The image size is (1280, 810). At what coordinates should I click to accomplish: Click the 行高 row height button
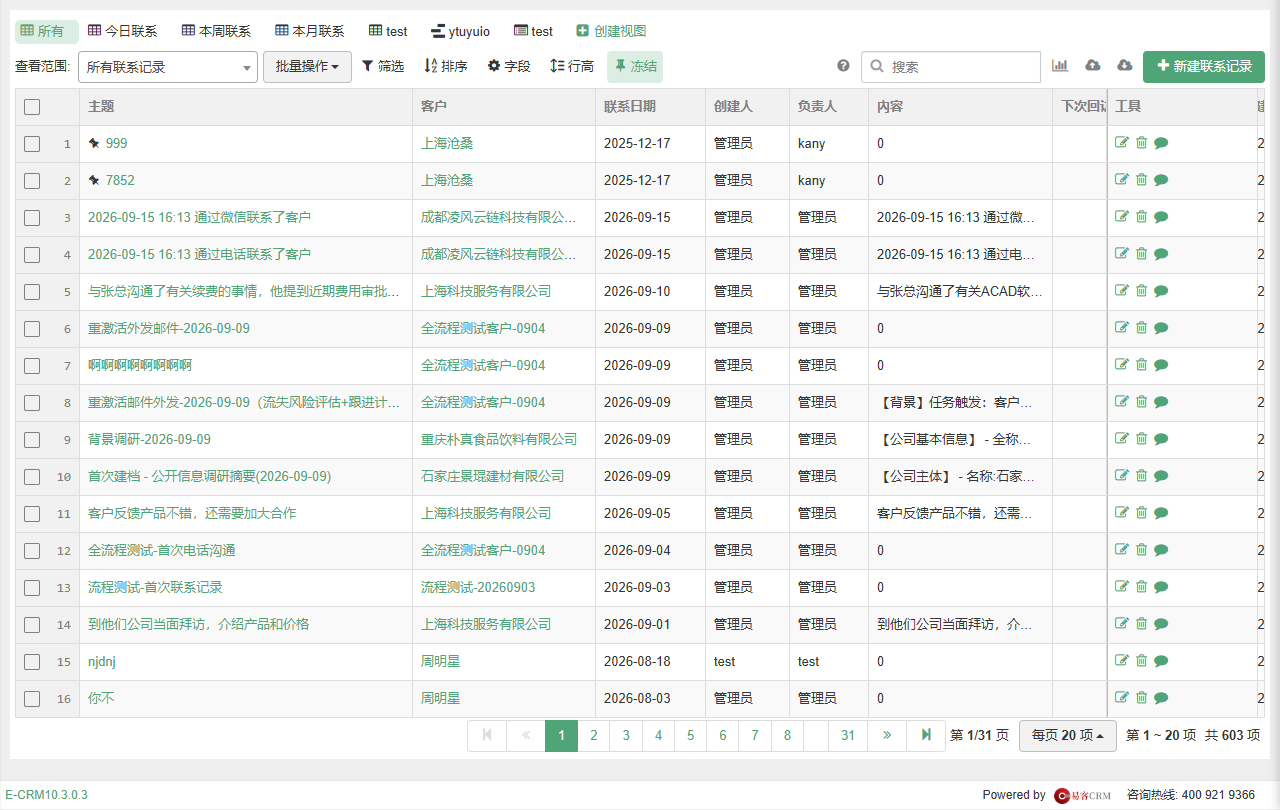(x=572, y=67)
